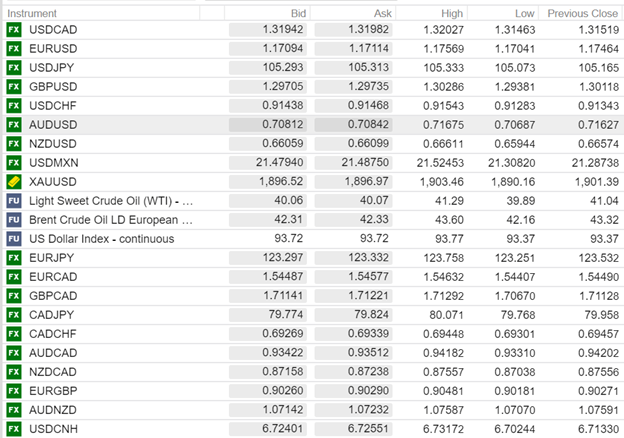Click the FX icon beside USDCNH
This screenshot has width=624, height=438.
[x=14, y=429]
